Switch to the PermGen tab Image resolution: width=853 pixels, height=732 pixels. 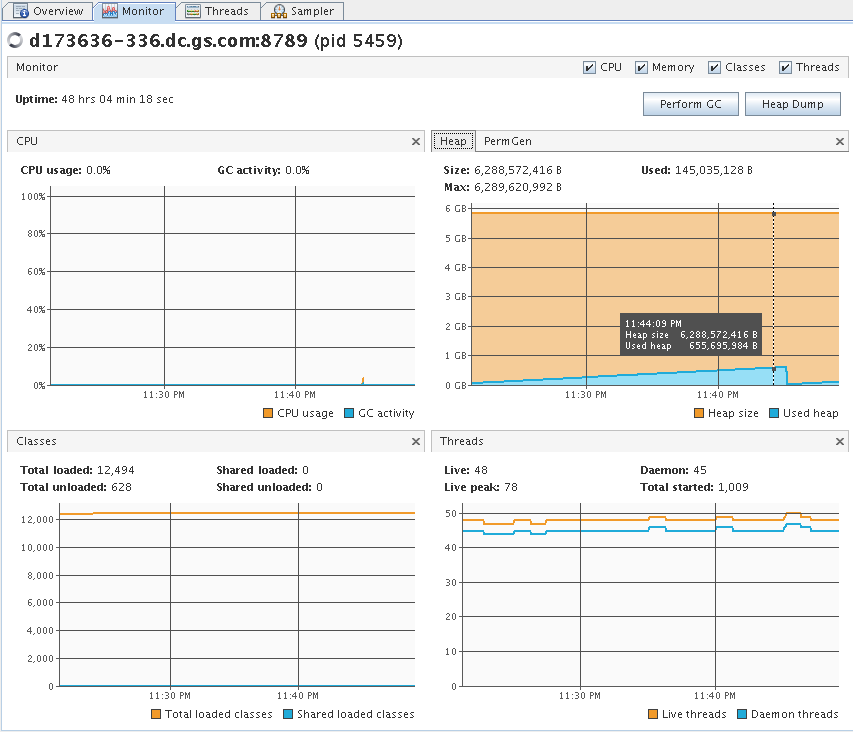click(x=507, y=142)
